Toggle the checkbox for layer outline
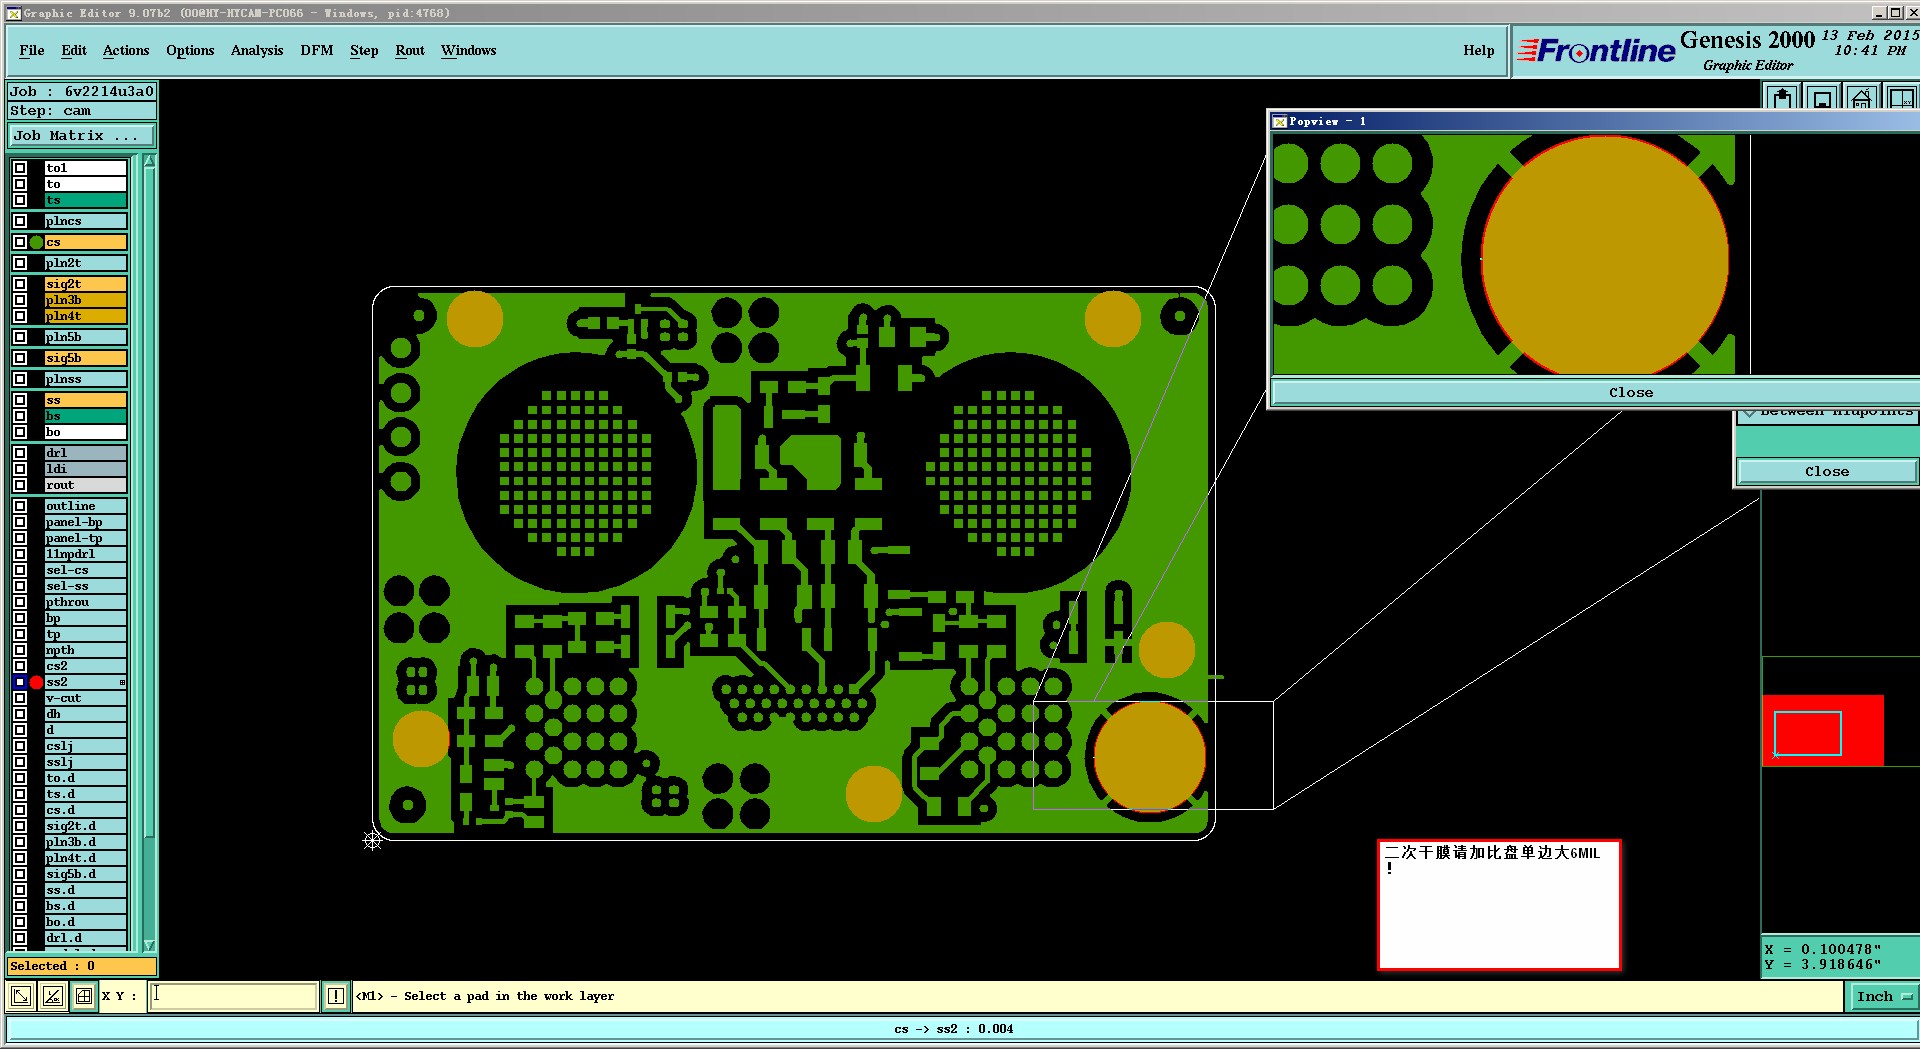Viewport: 1920px width, 1049px height. tap(20, 506)
